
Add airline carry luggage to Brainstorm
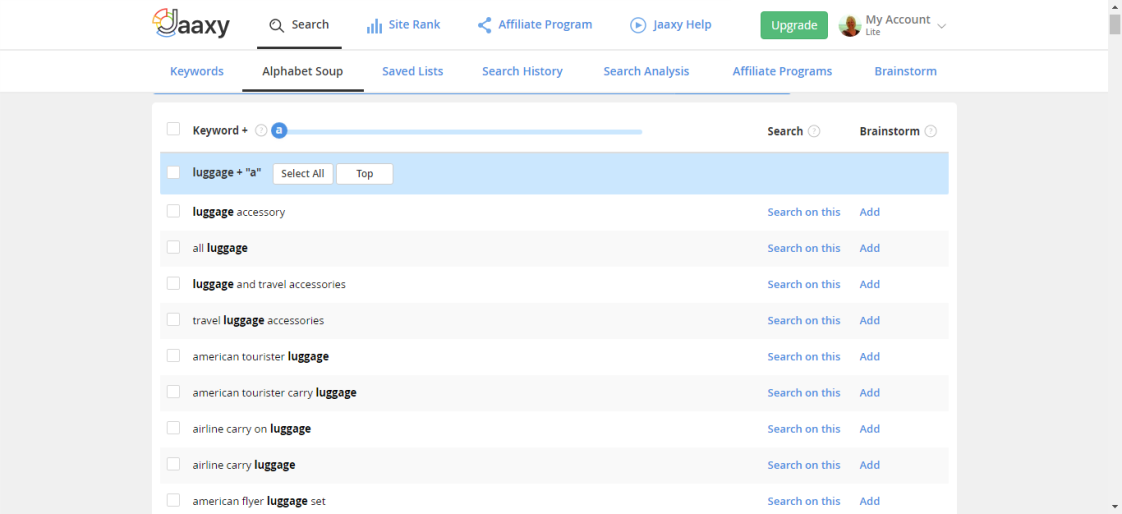pos(869,465)
